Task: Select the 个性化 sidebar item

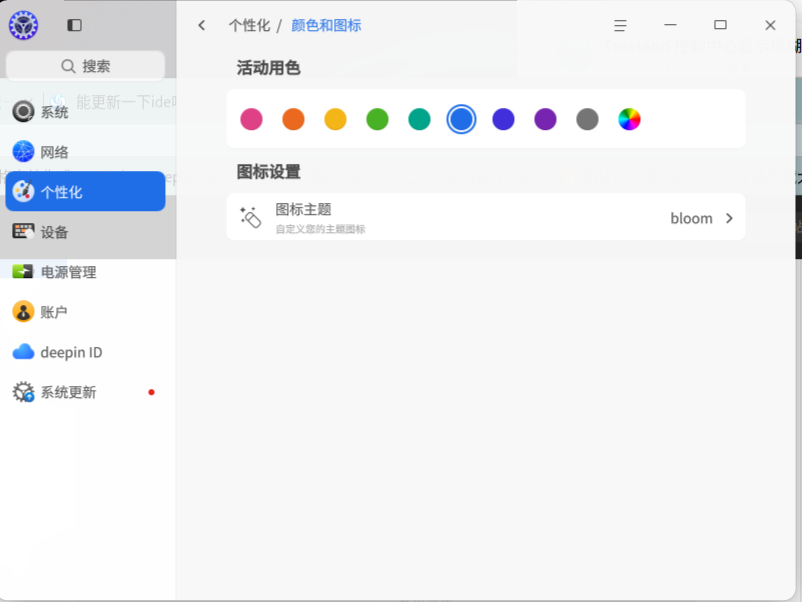Action: pos(85,191)
